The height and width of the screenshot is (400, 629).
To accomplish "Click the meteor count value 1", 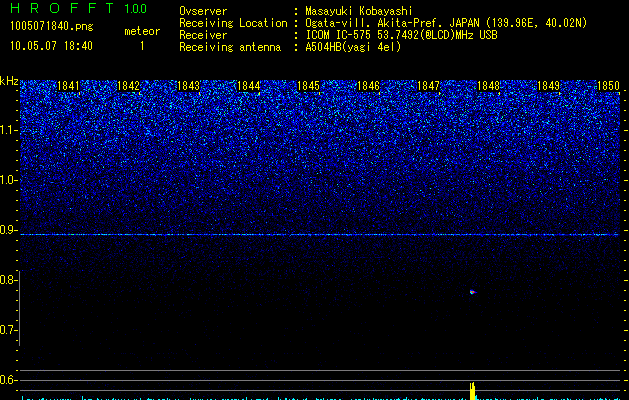I will coord(142,46).
